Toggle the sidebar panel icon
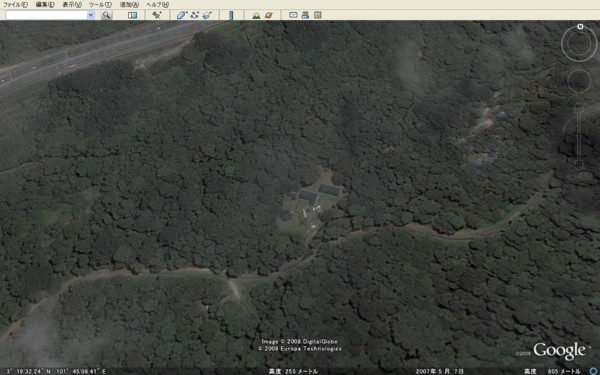The width and height of the screenshot is (600, 375). tap(132, 15)
